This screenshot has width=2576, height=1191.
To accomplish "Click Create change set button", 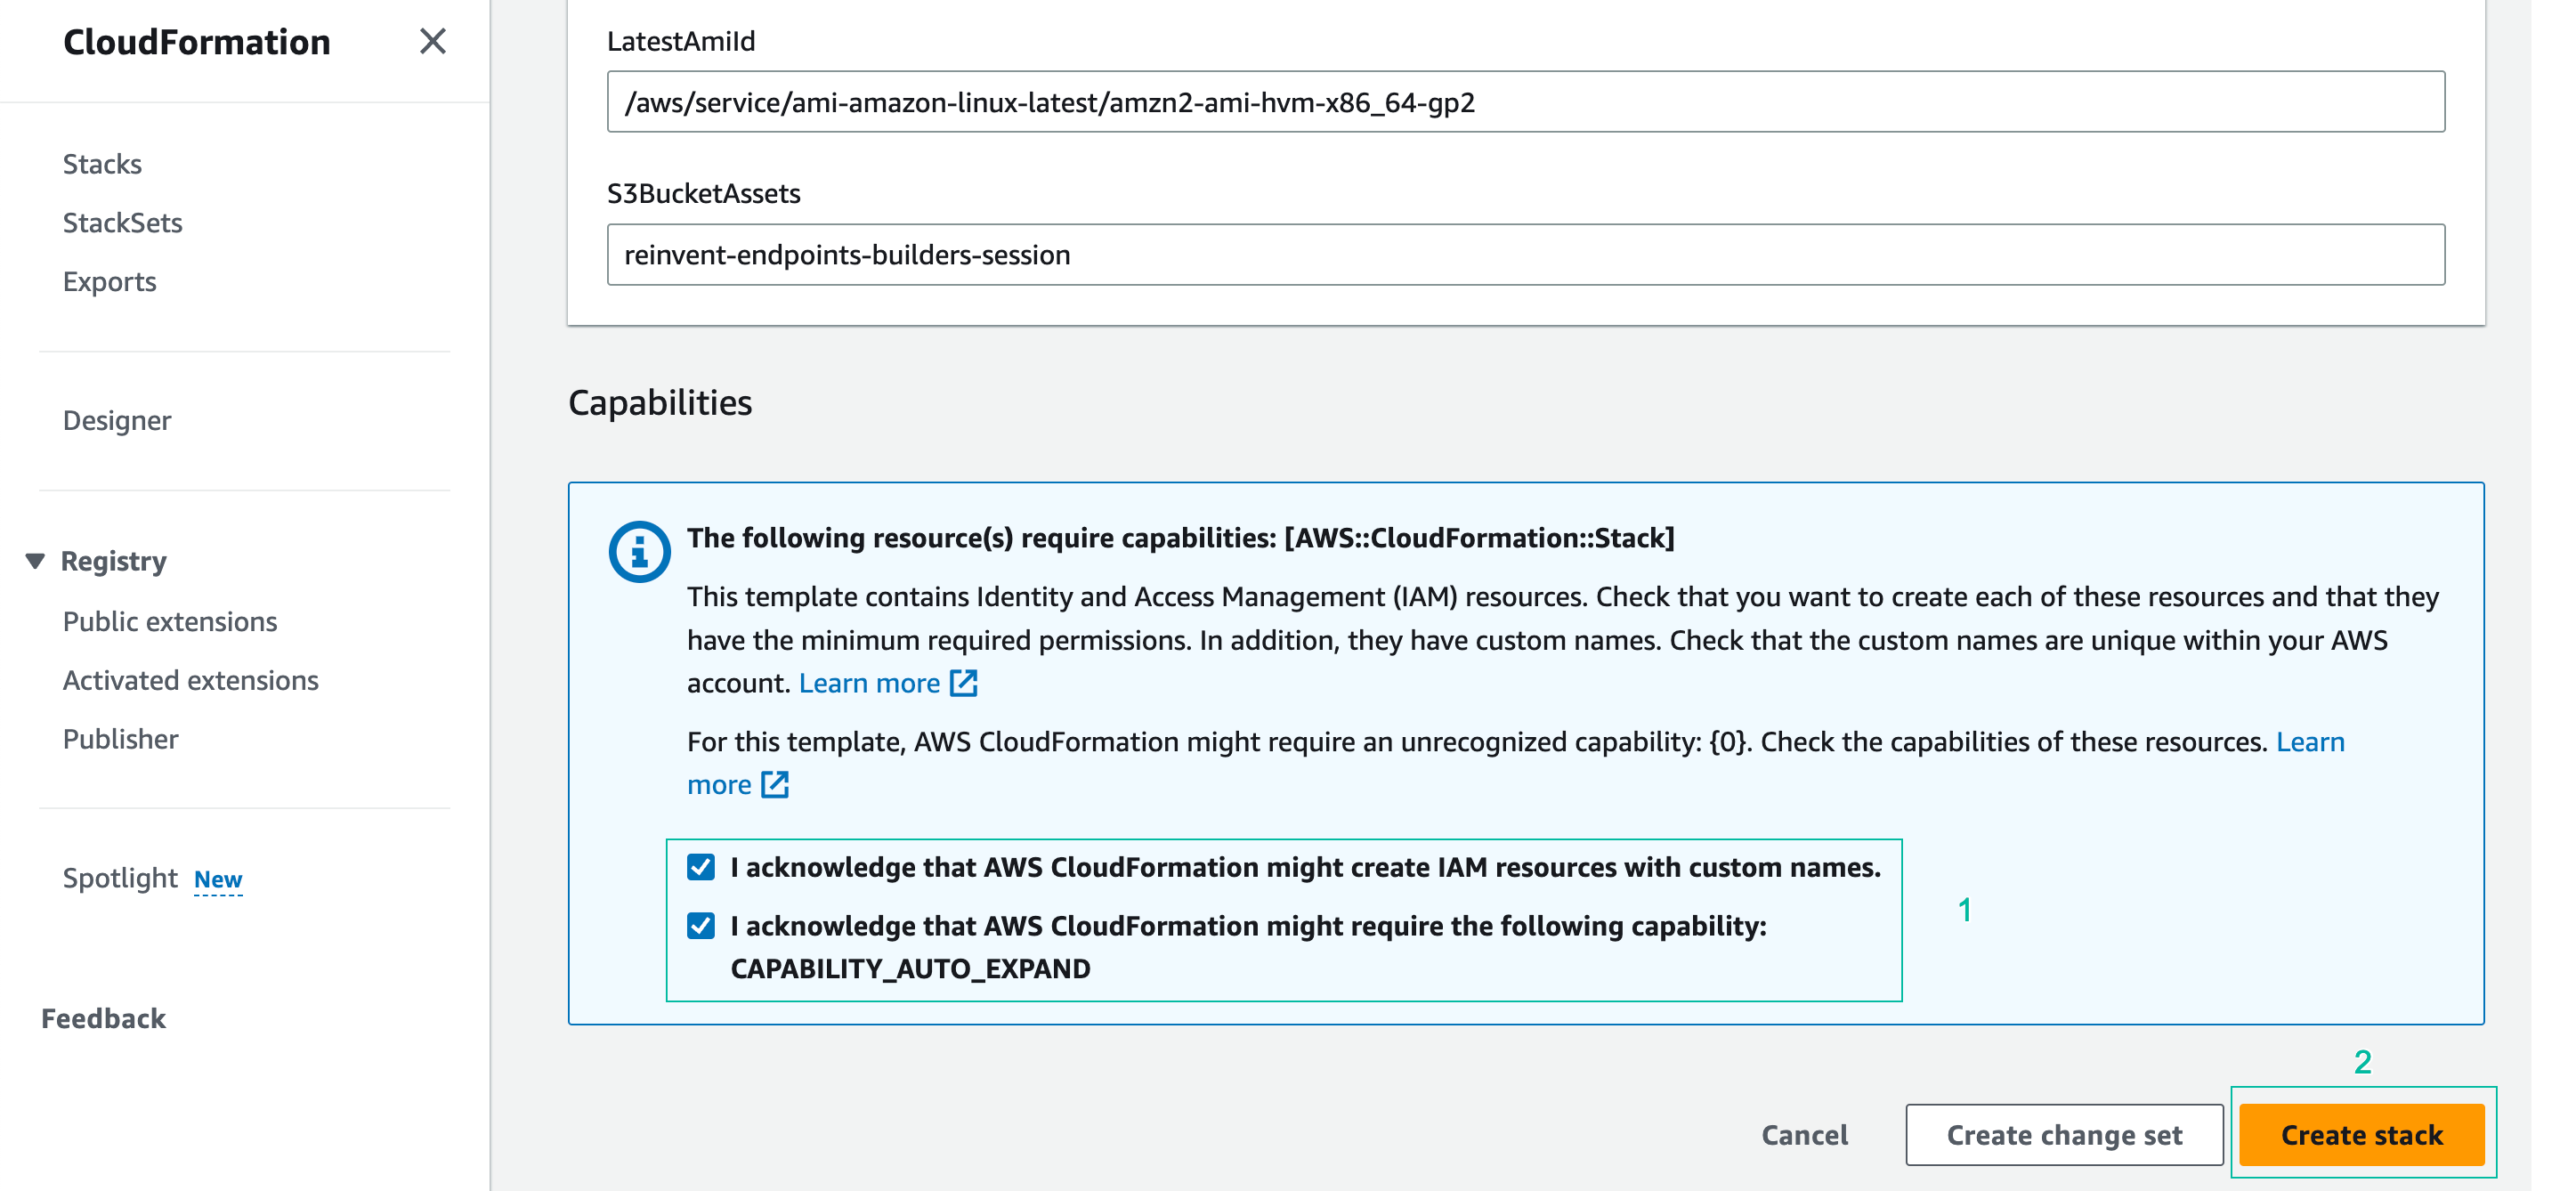I will tap(2064, 1135).
